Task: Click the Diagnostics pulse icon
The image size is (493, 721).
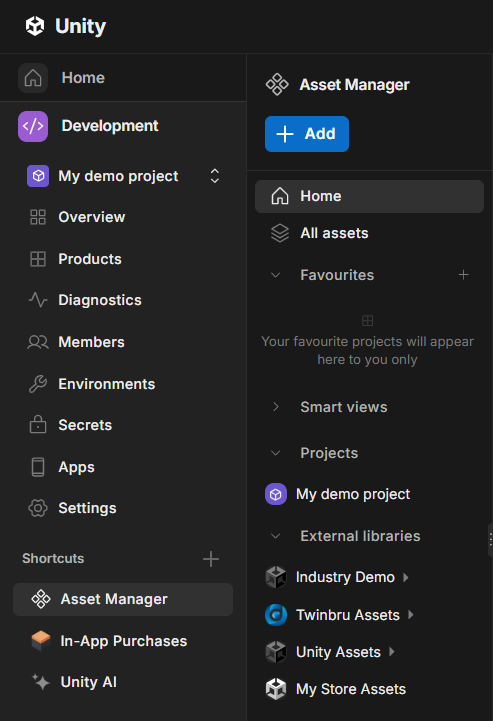Action: (38, 300)
